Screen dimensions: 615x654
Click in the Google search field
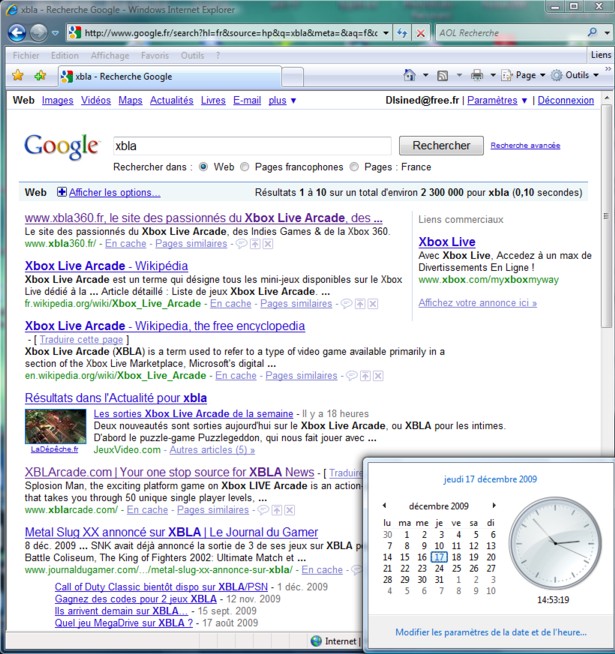[252, 146]
